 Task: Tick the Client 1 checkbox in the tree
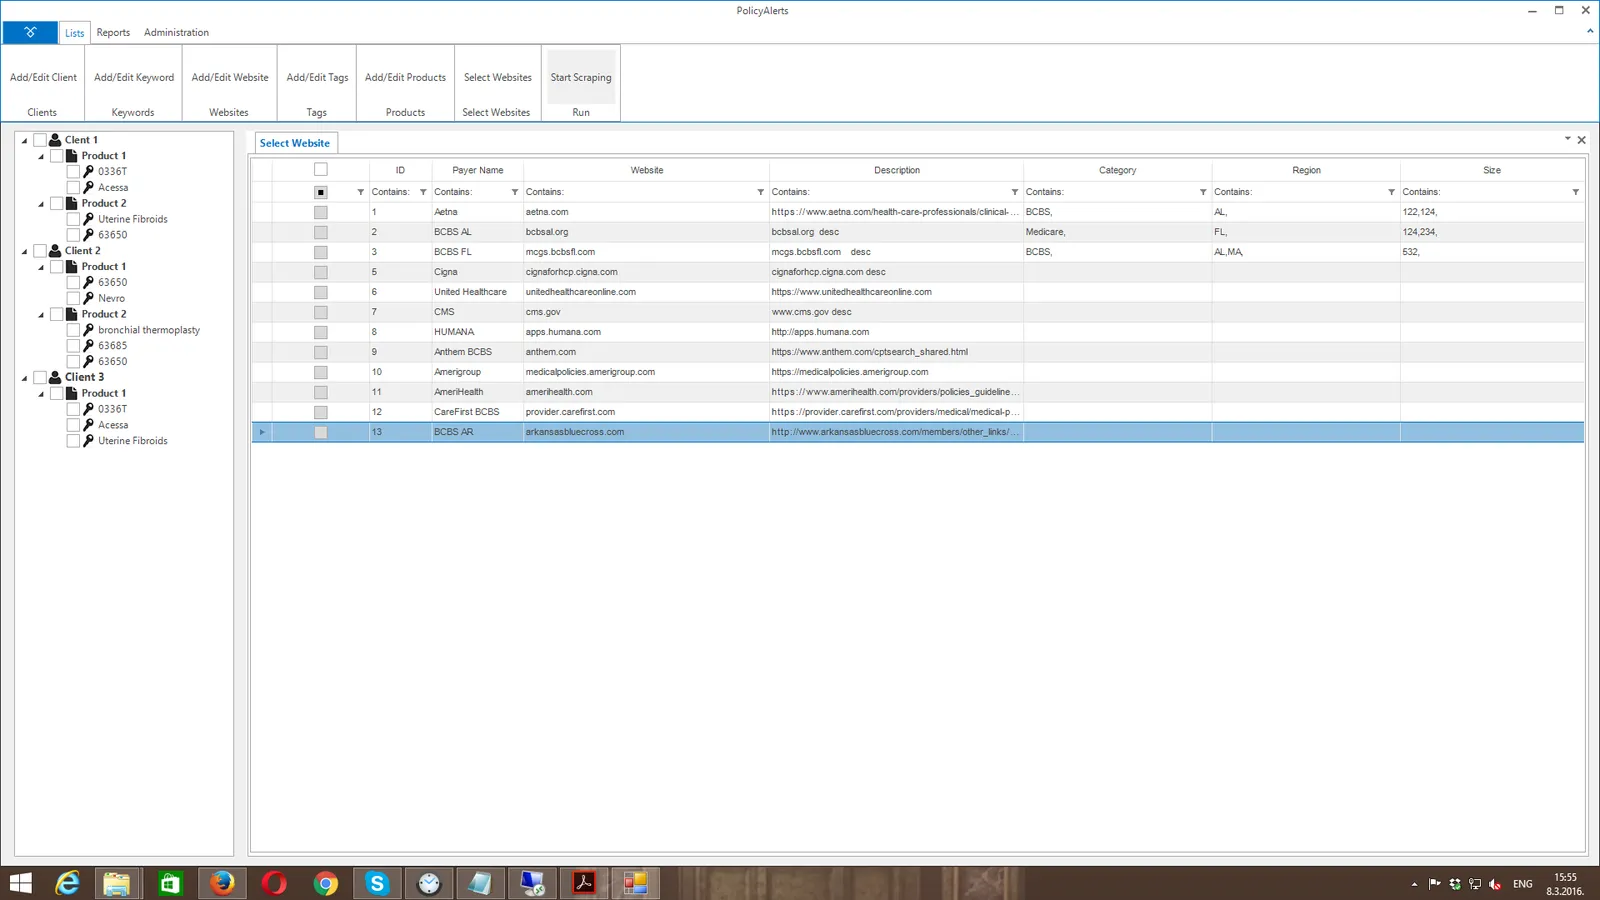(40, 140)
